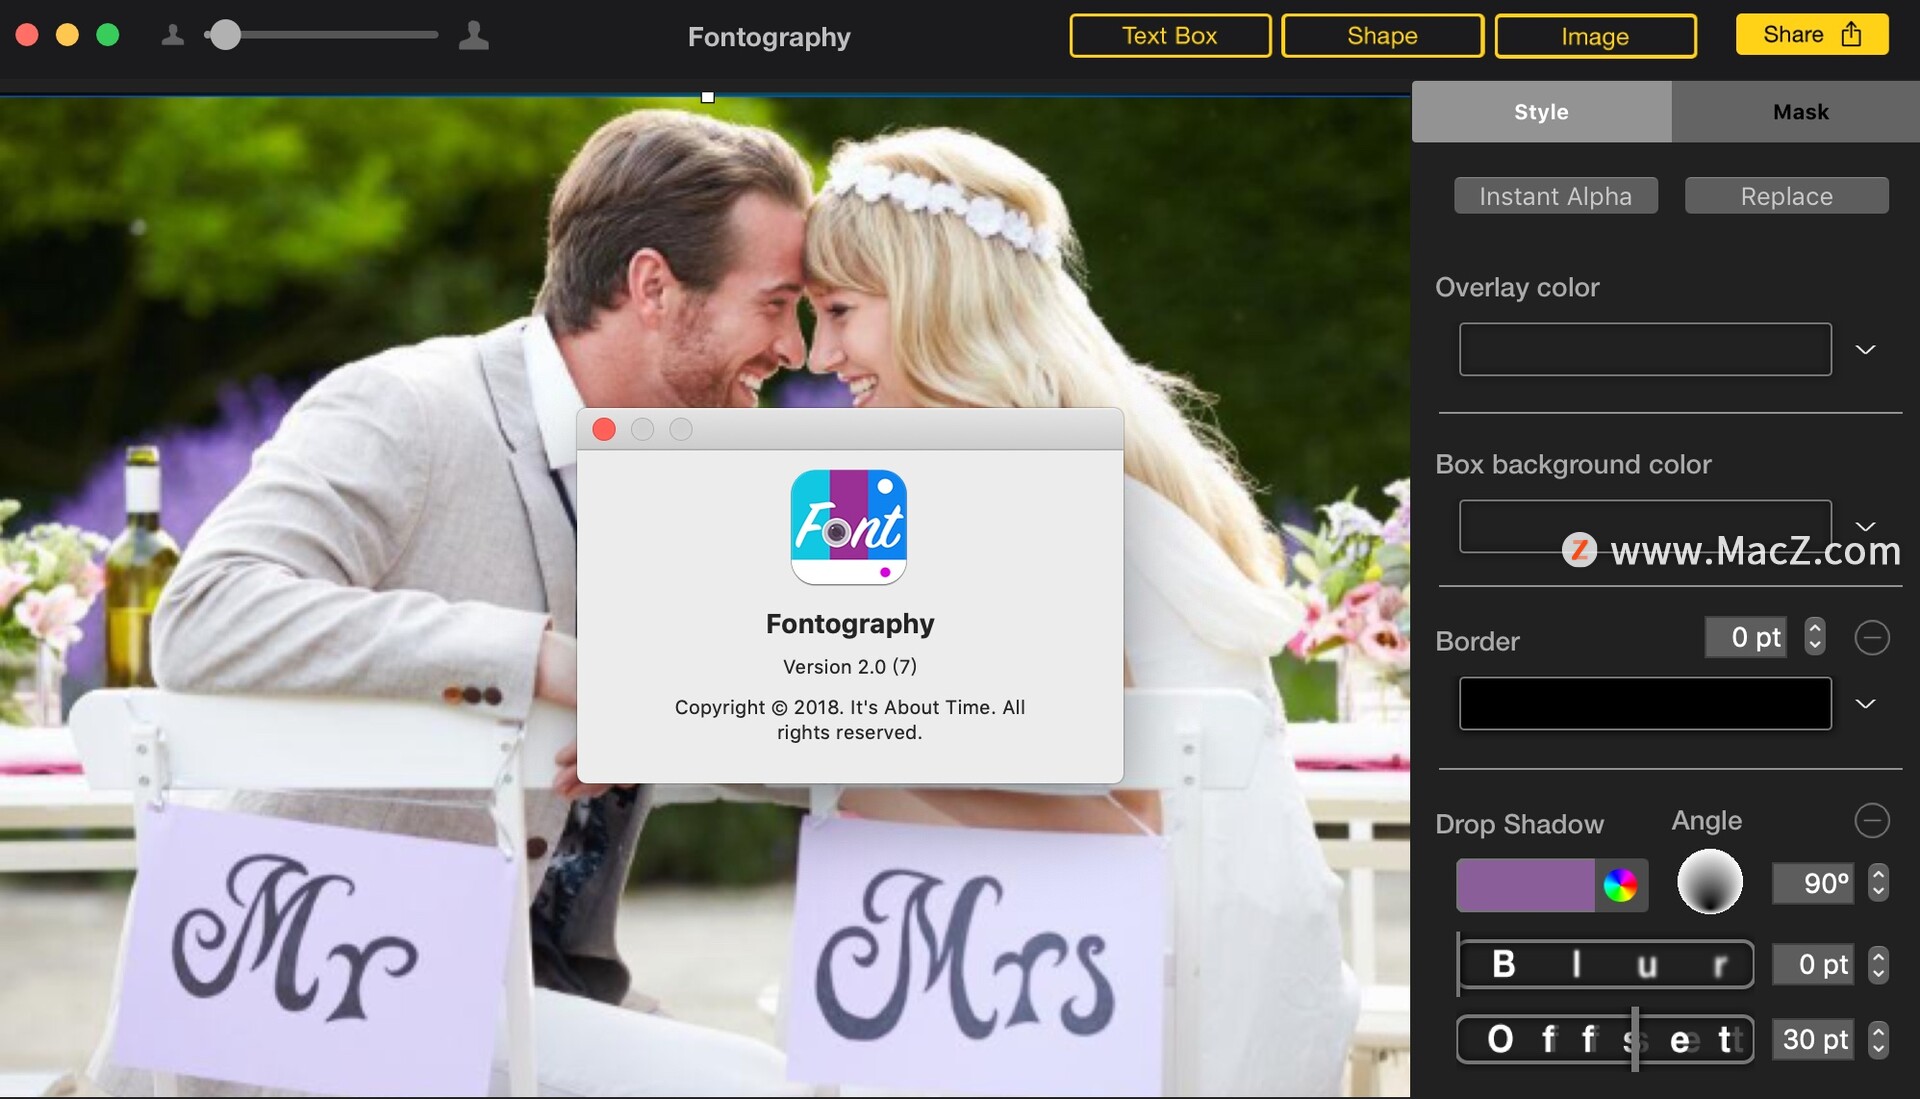The height and width of the screenshot is (1099, 1920).
Task: Insert an Image
Action: [1595, 36]
